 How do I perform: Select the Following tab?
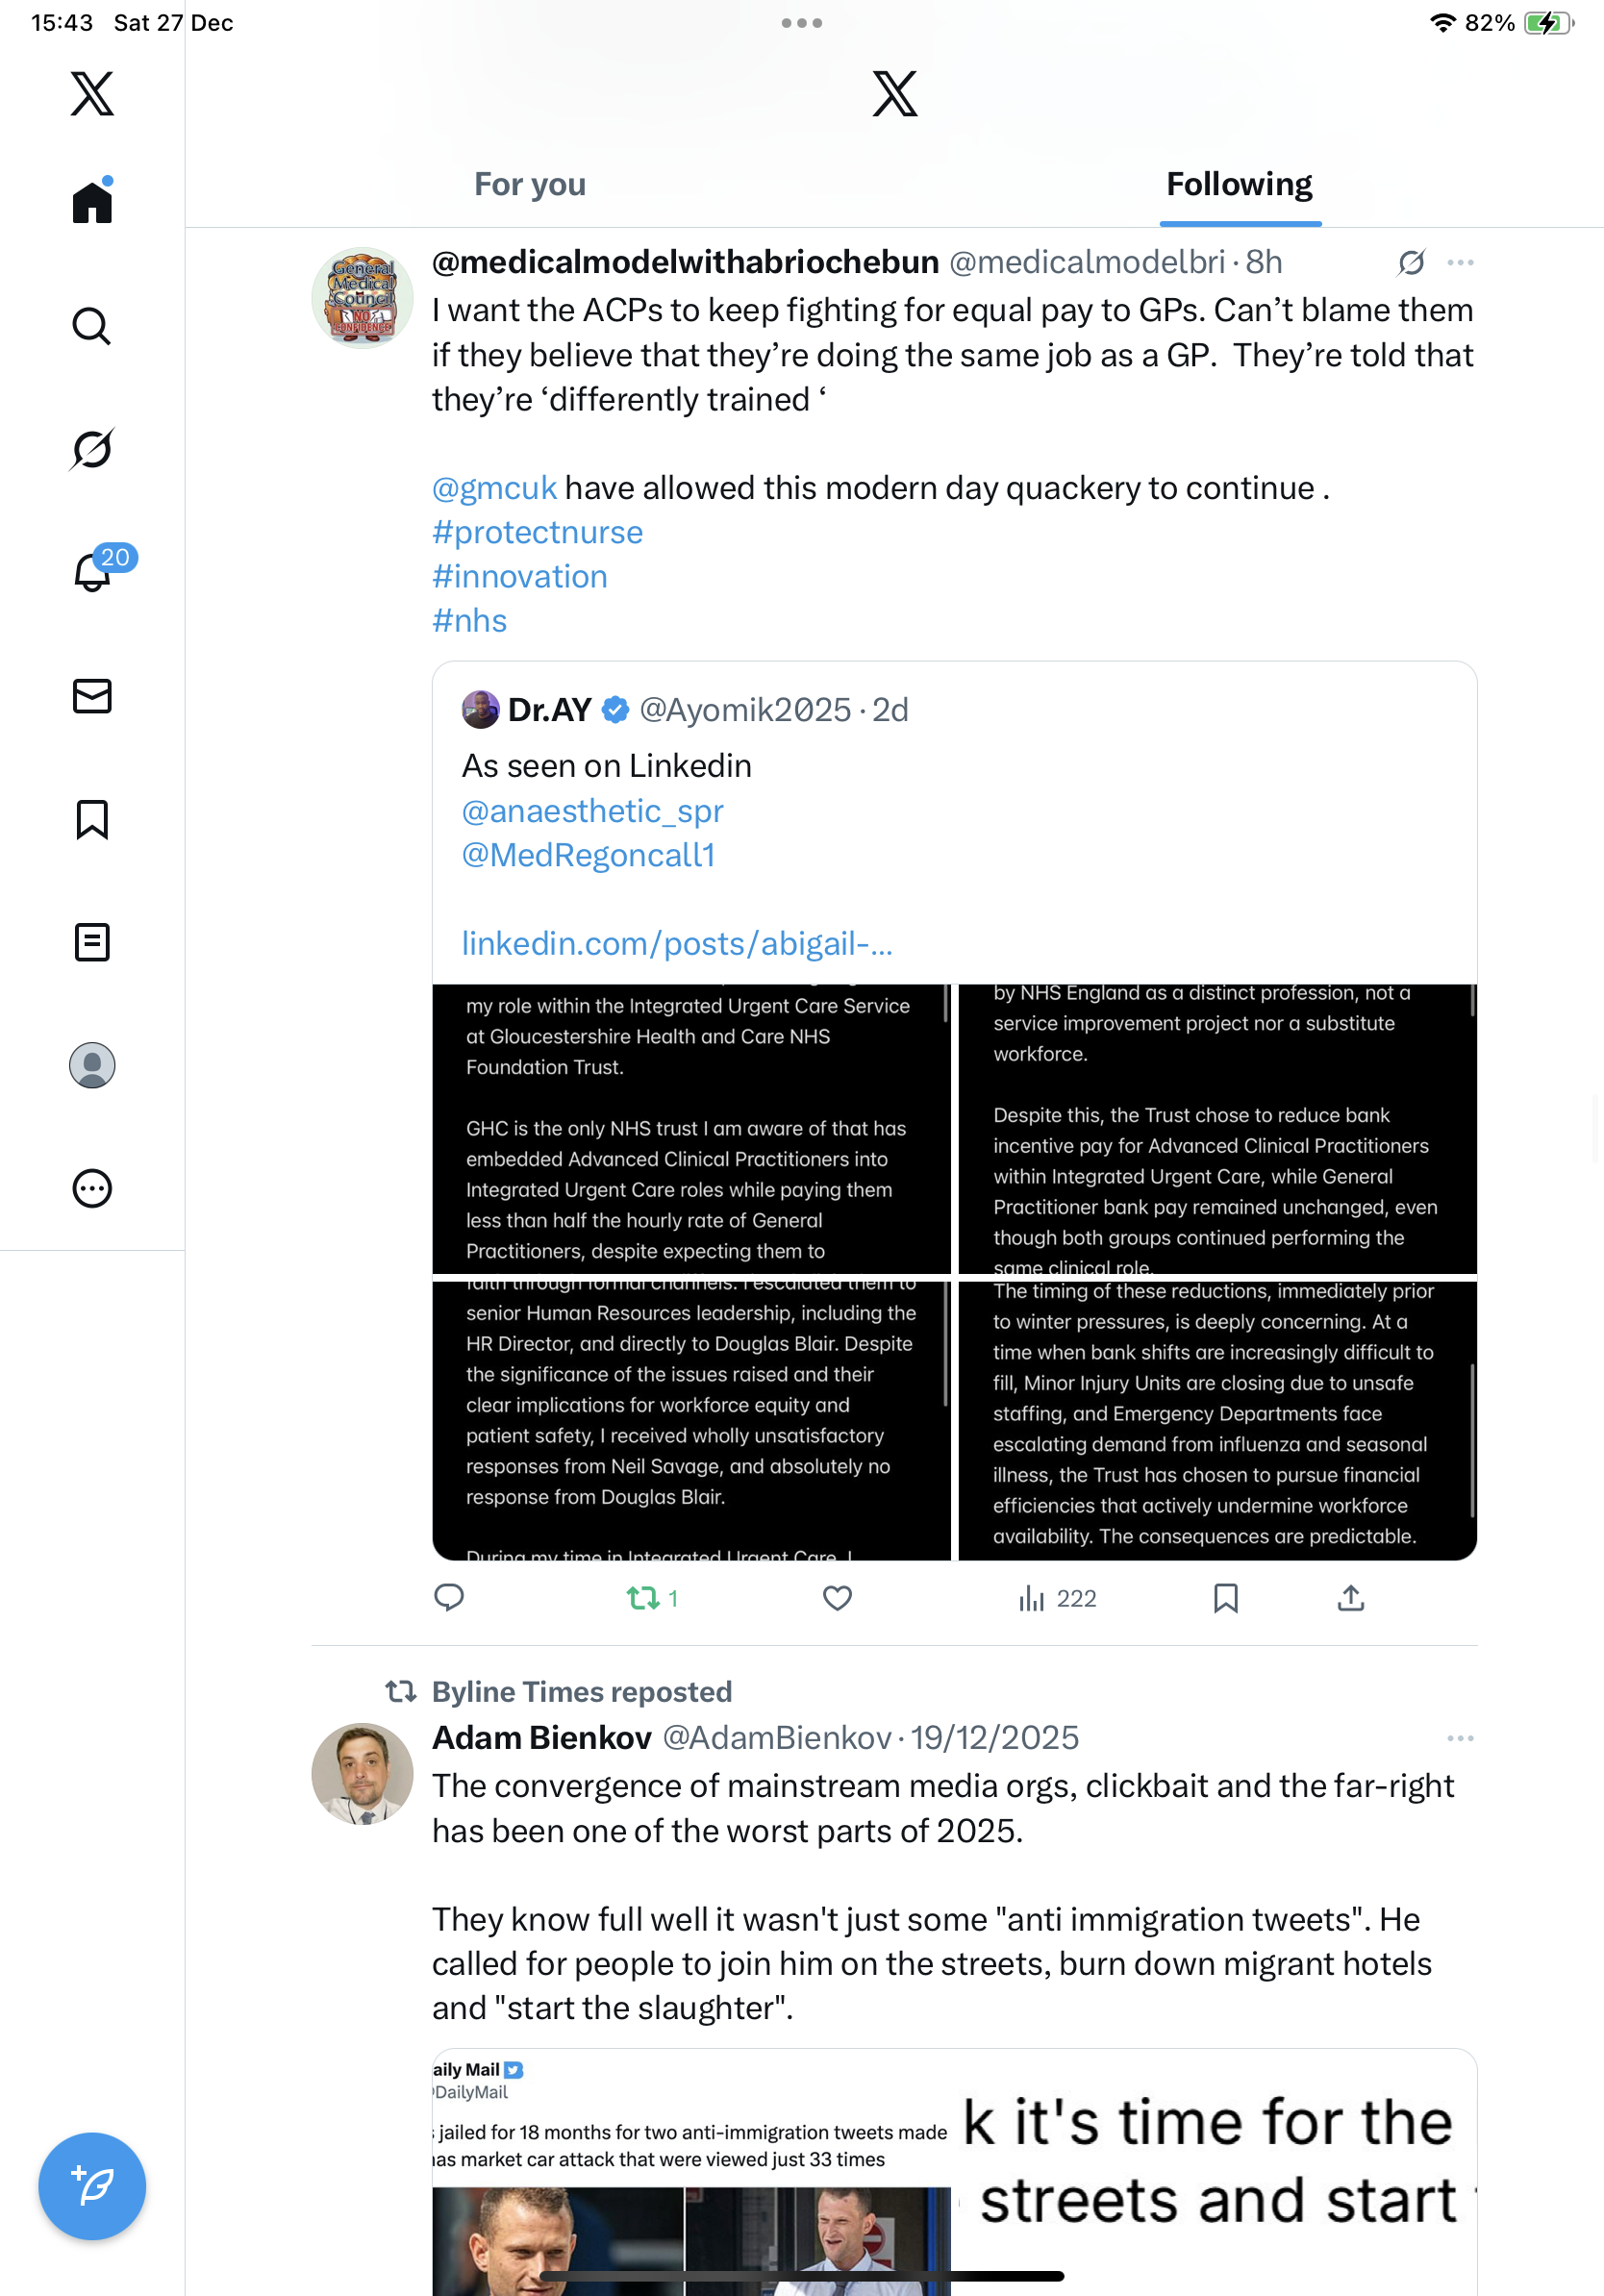[1239, 185]
